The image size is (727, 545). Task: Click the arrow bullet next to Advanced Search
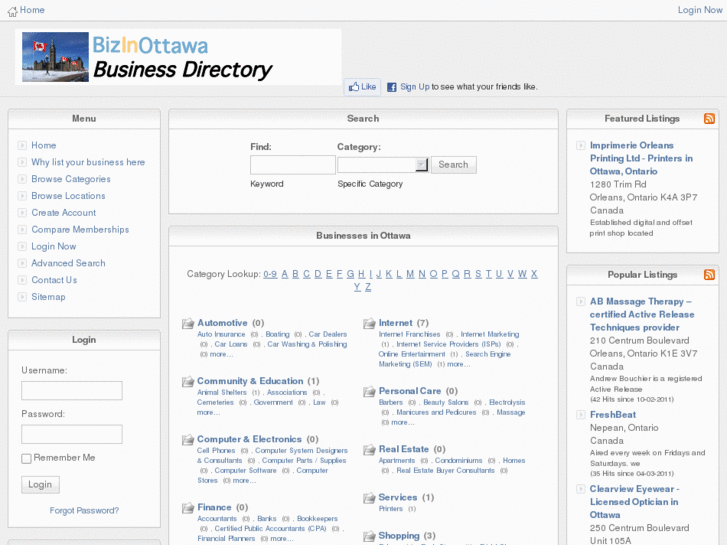pyautogui.click(x=22, y=263)
